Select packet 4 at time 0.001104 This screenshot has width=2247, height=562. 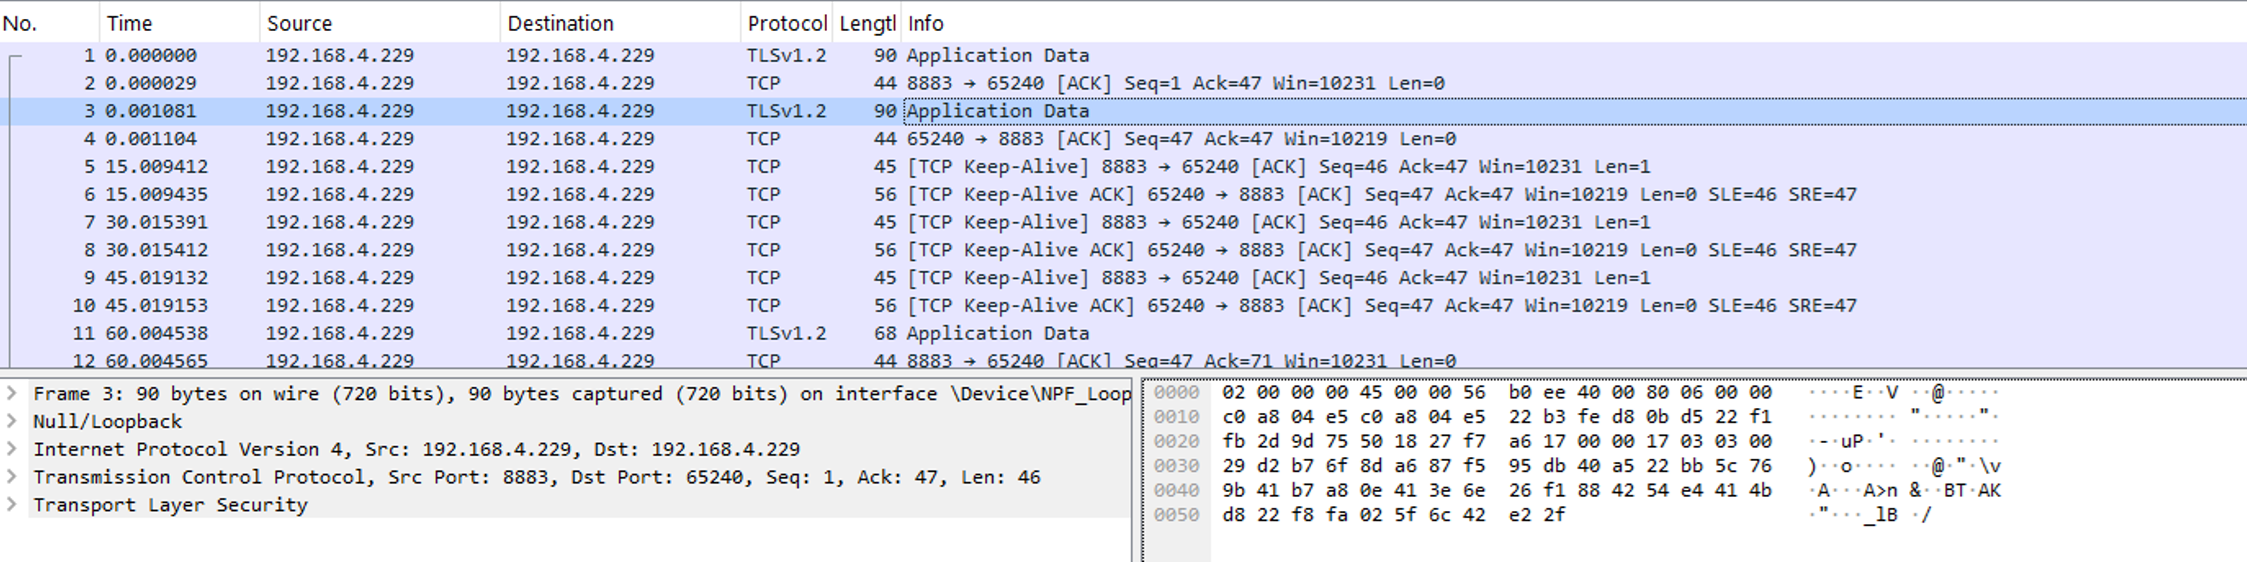[x=1123, y=139]
